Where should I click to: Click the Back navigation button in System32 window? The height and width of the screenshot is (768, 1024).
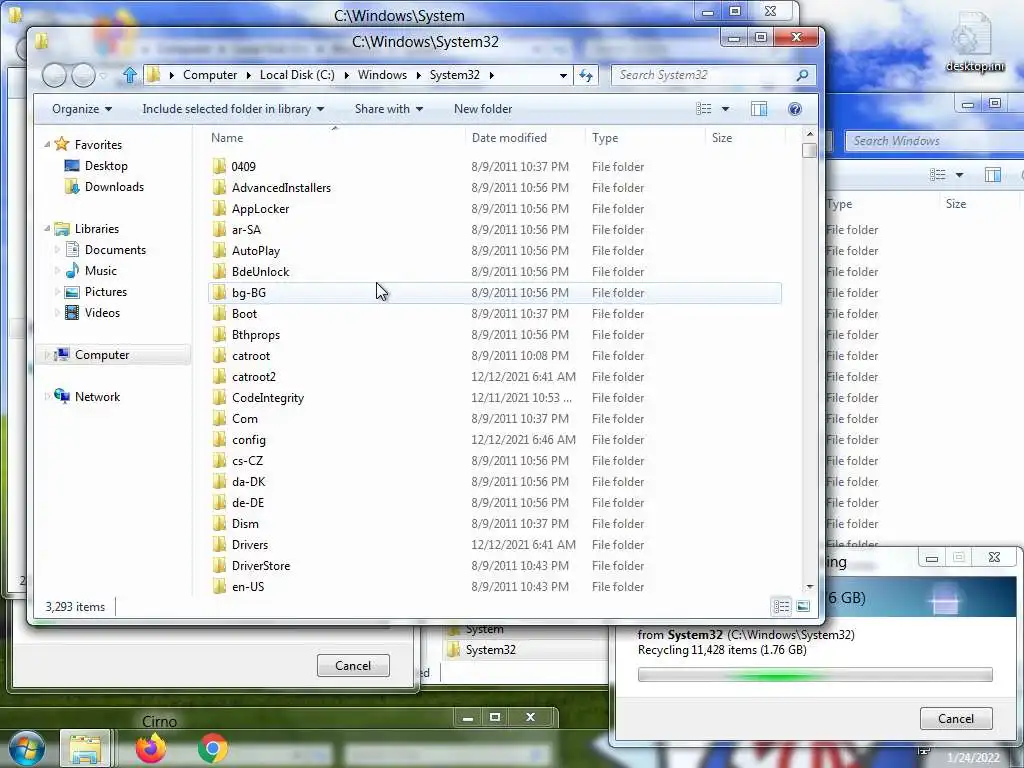tap(54, 75)
